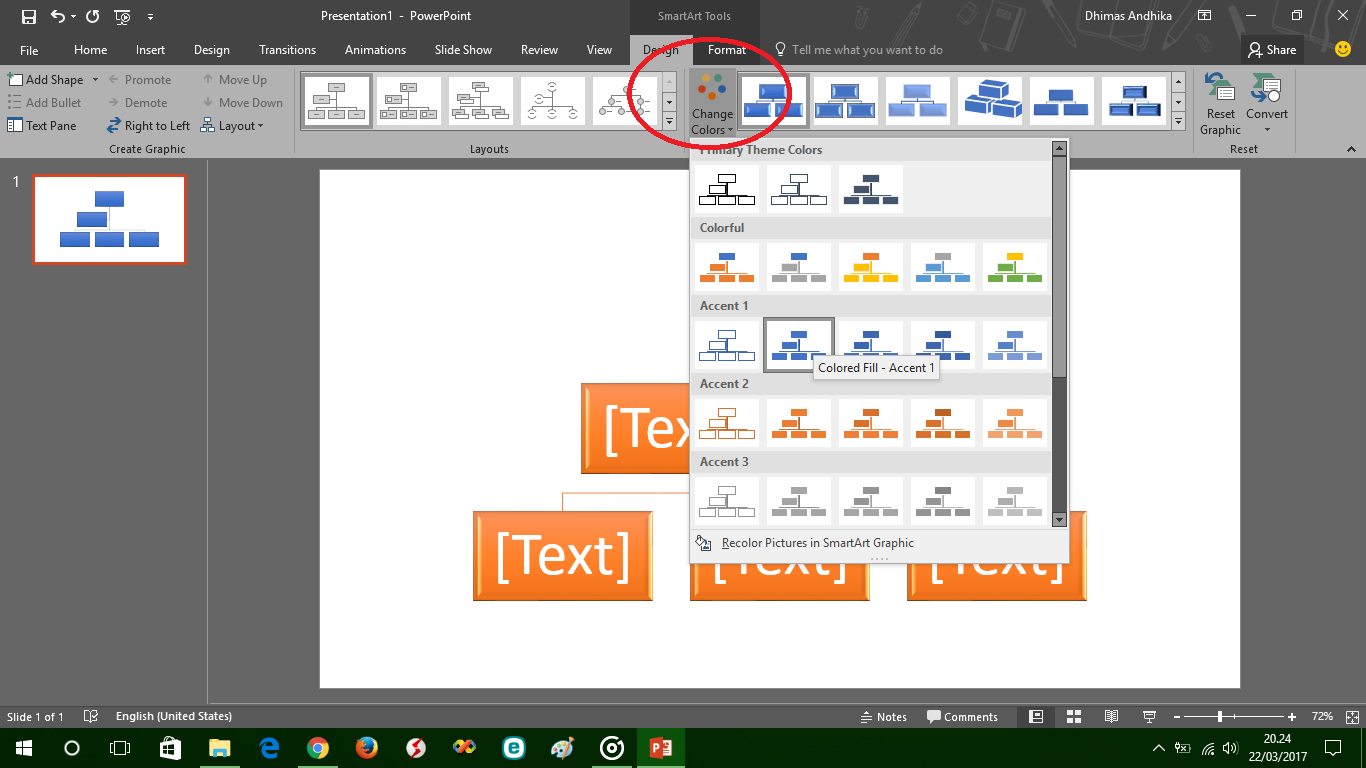1366x768 pixels.
Task: Open the Transitions tab
Action: click(287, 50)
